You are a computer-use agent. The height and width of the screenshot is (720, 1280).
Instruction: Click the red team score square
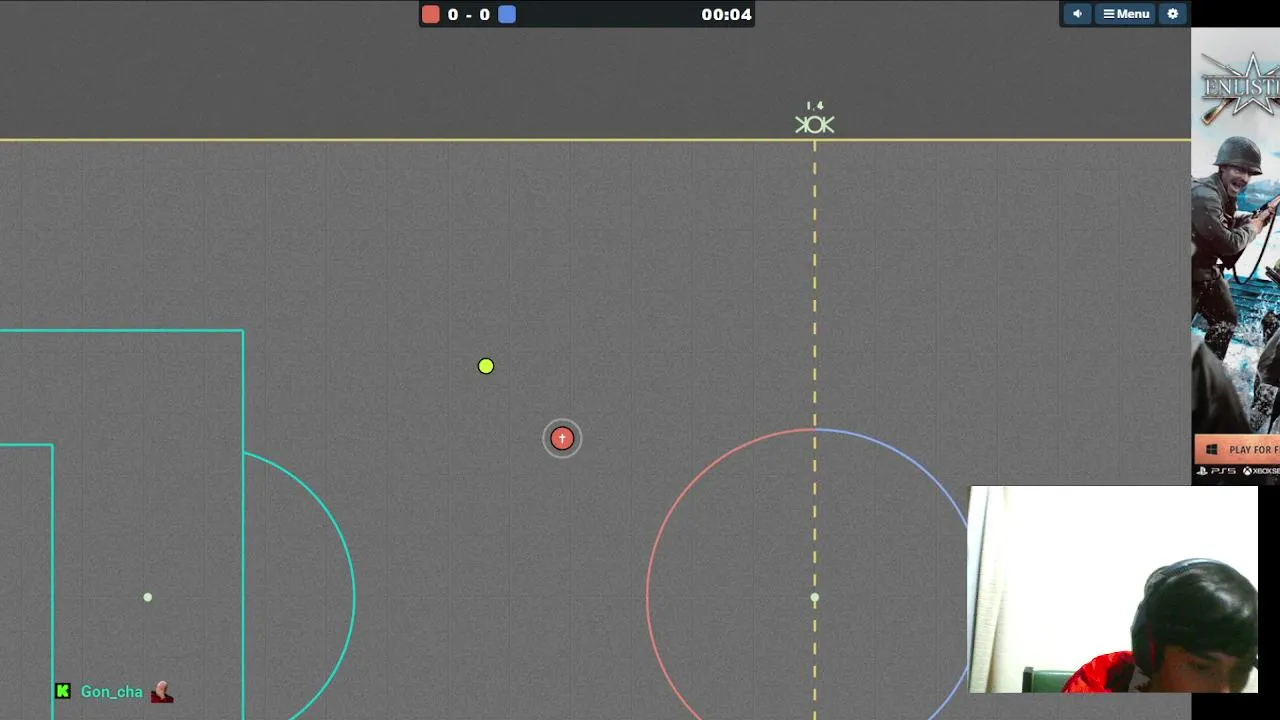click(431, 14)
